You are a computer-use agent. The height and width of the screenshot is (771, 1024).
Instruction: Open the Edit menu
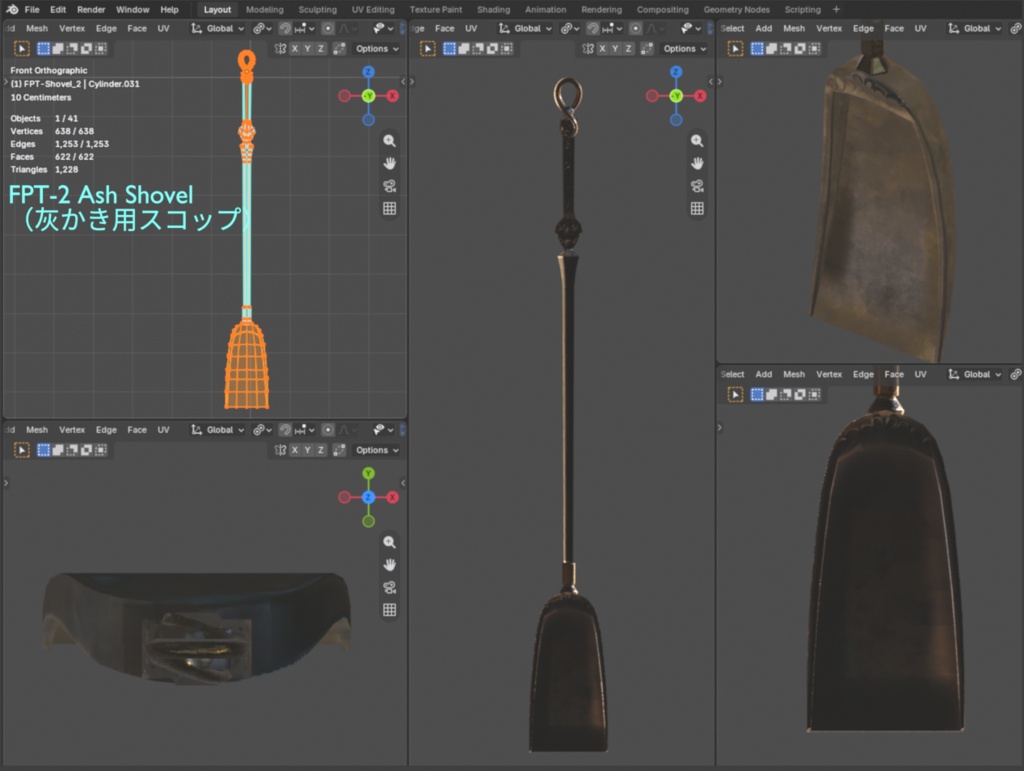(58, 10)
